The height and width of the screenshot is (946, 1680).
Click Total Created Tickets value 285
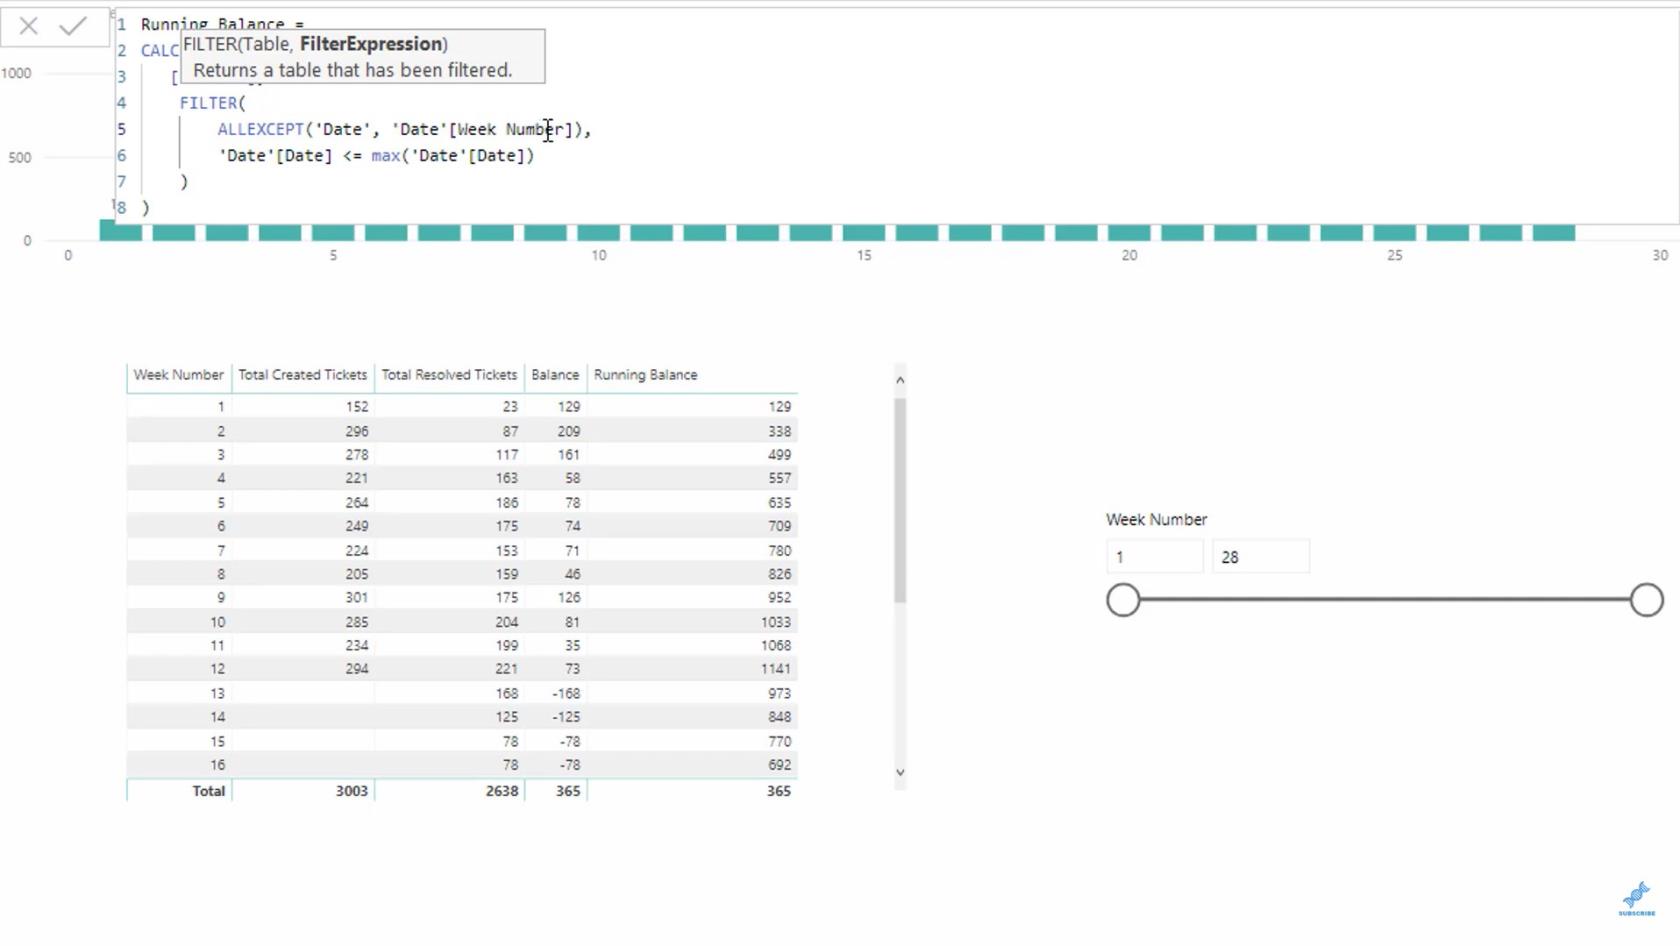(356, 622)
